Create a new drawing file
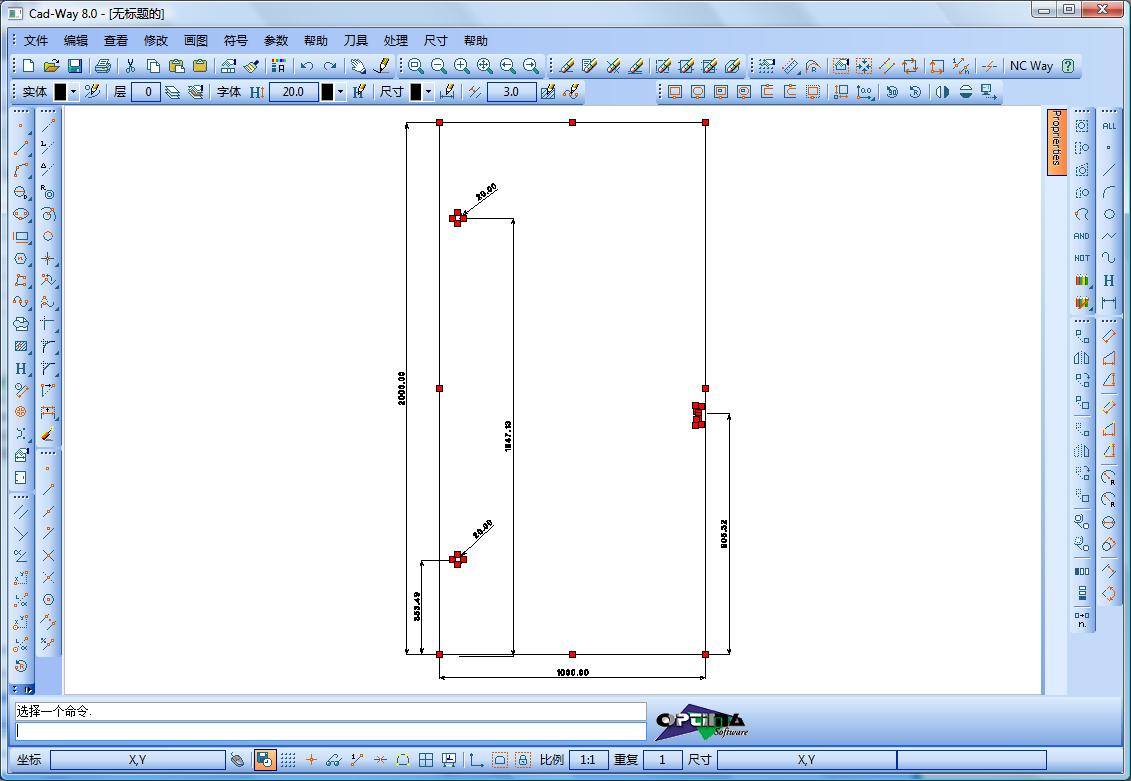Image resolution: width=1131 pixels, height=781 pixels. [29, 66]
